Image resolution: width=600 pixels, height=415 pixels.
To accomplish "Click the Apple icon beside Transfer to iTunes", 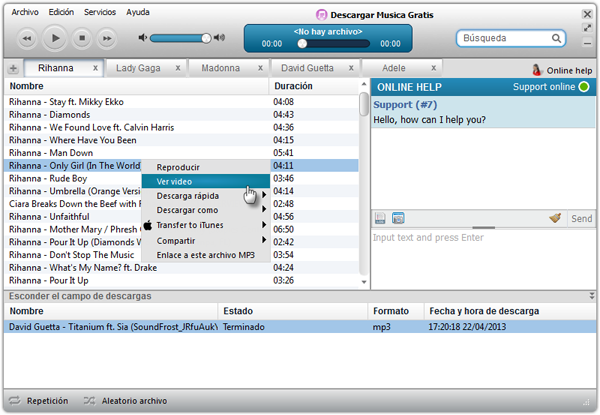I will point(148,225).
